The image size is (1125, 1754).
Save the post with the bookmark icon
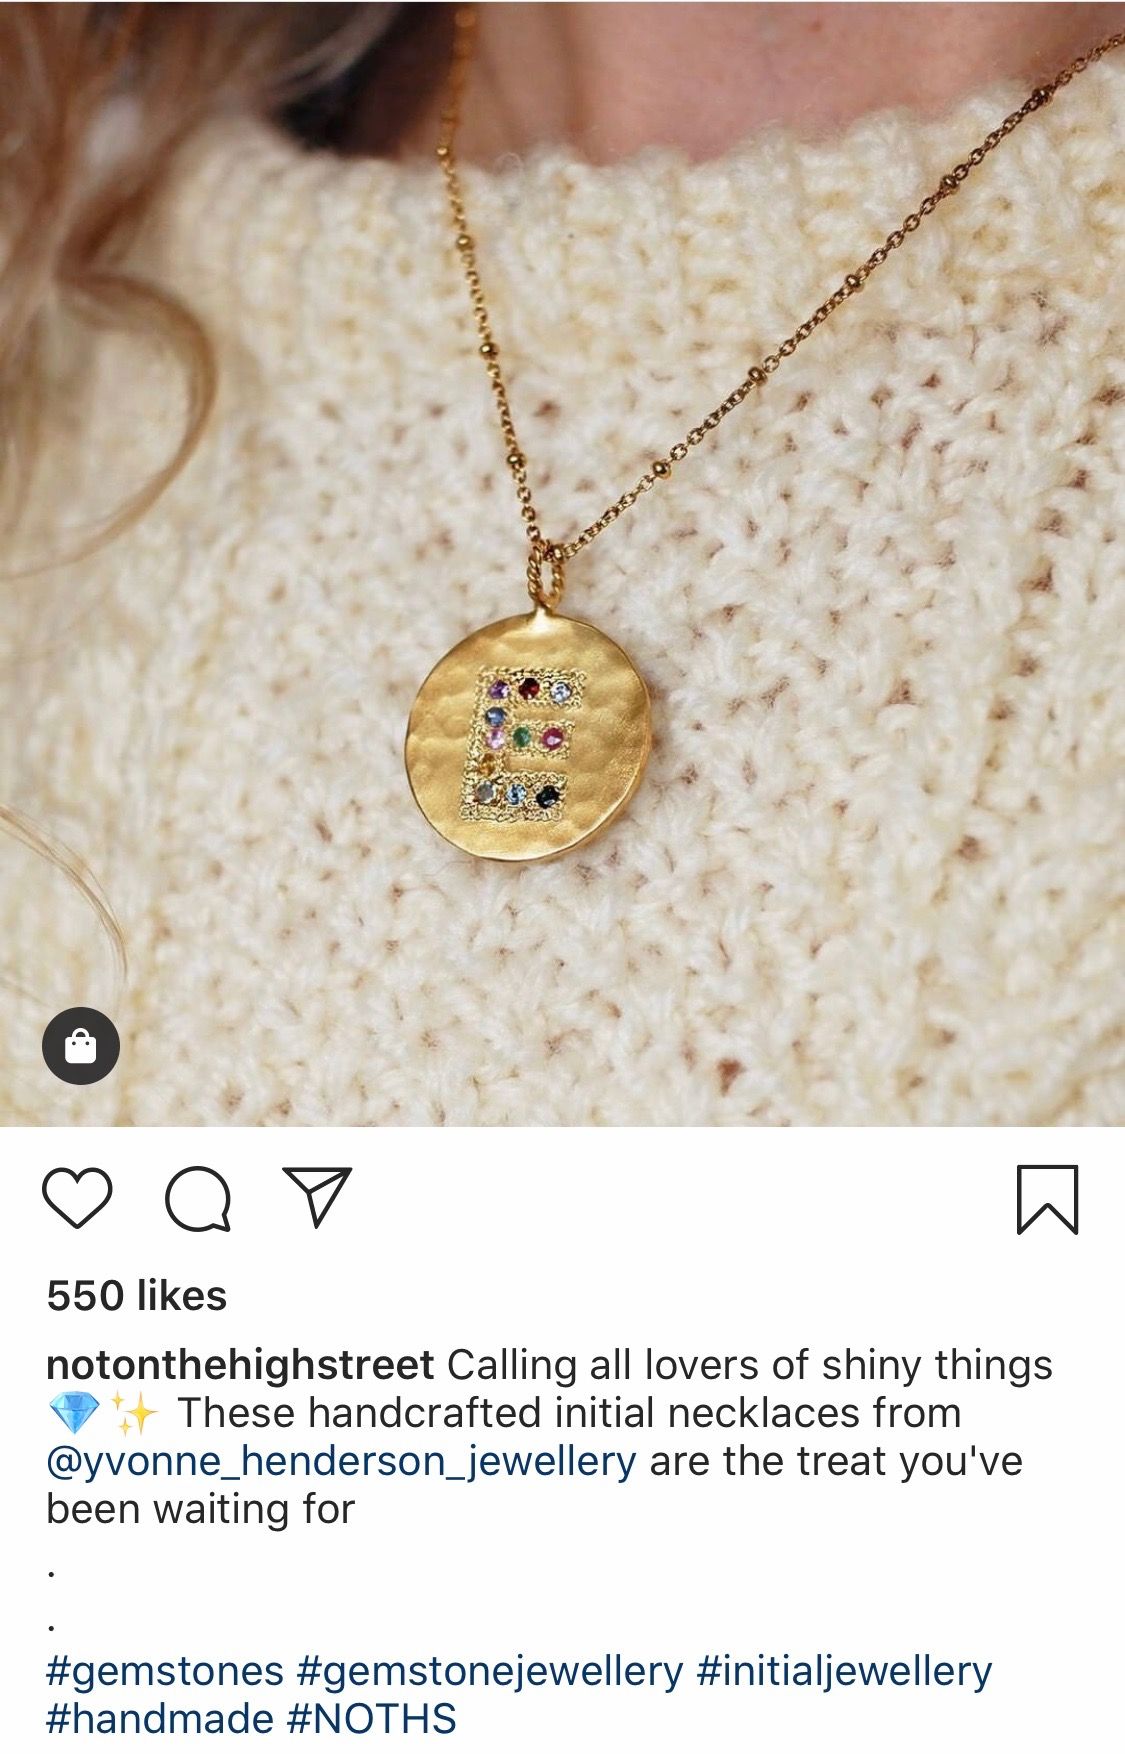pyautogui.click(x=1047, y=1199)
